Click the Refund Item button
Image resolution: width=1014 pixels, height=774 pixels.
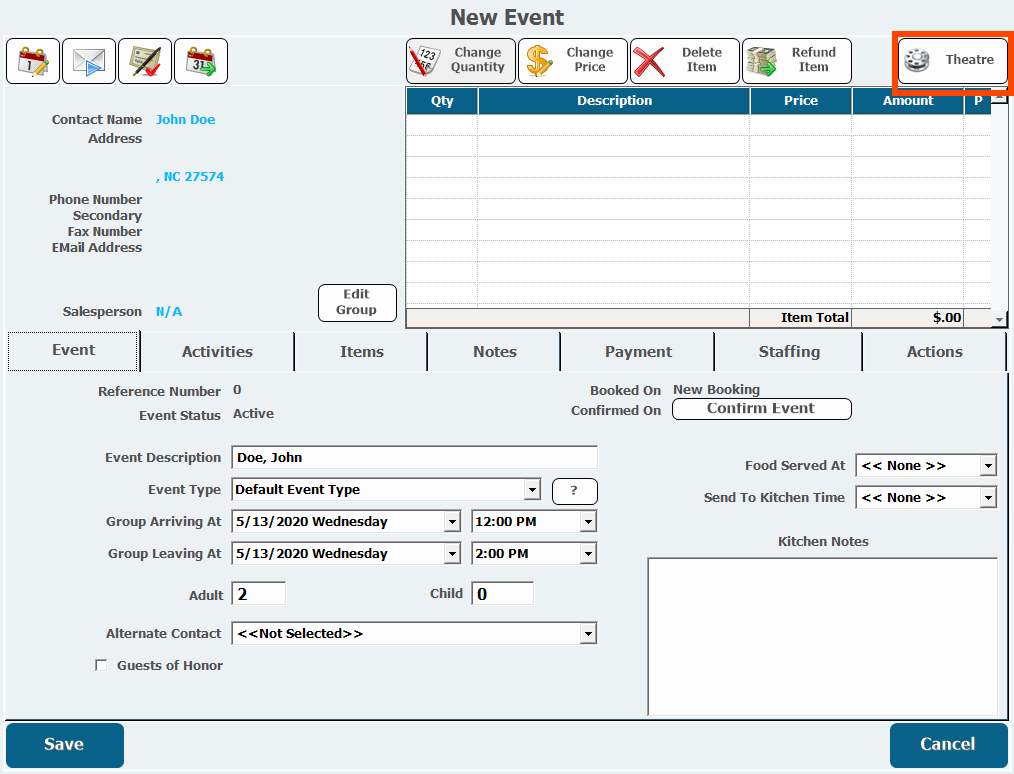(x=797, y=61)
